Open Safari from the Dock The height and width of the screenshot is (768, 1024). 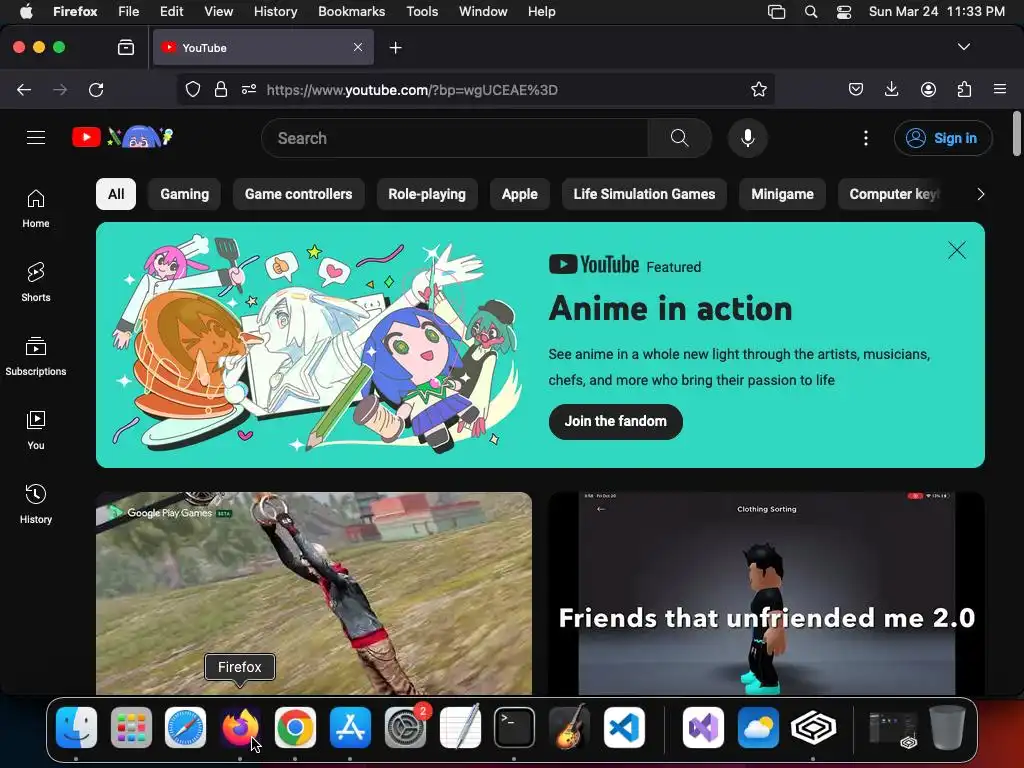[185, 727]
